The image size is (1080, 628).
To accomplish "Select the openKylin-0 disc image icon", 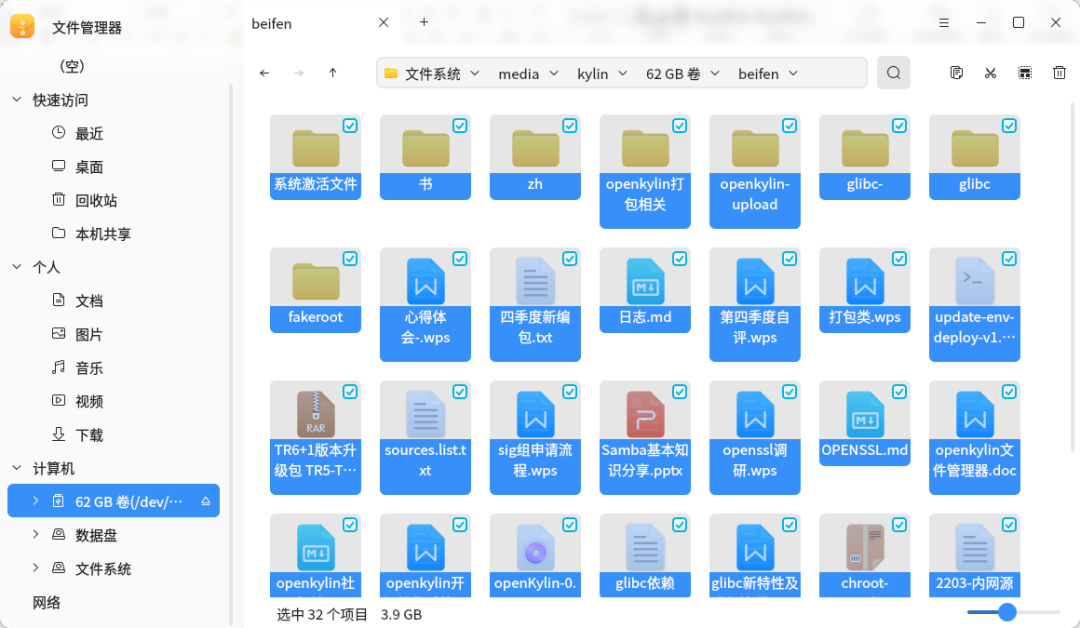I will click(x=535, y=547).
